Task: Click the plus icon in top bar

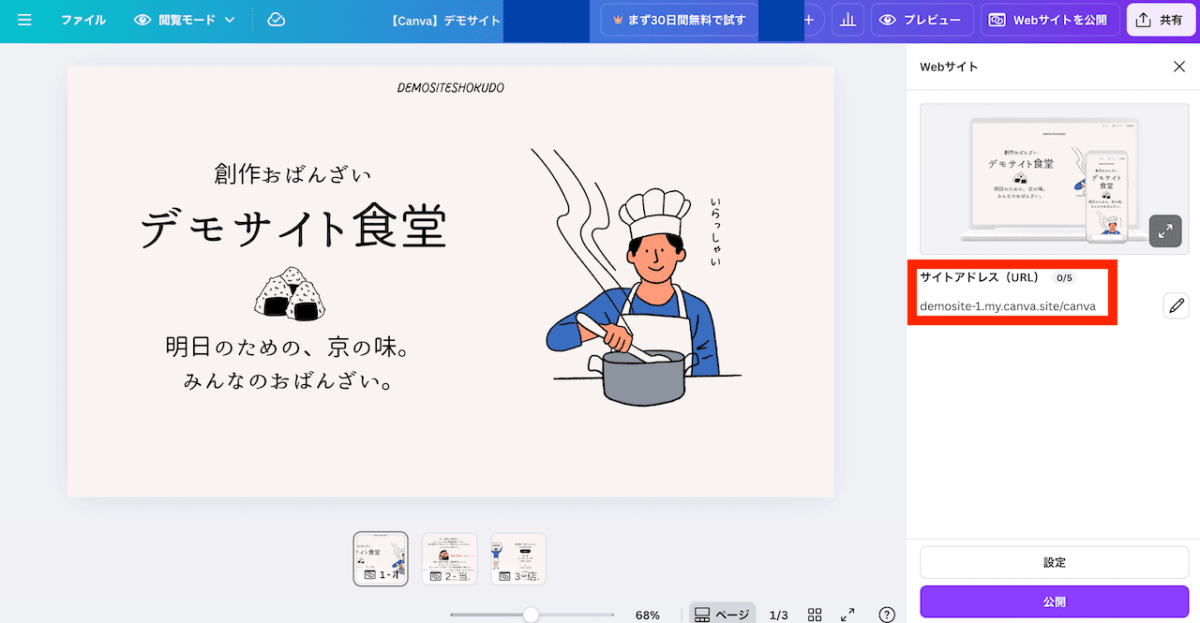Action: 809,20
